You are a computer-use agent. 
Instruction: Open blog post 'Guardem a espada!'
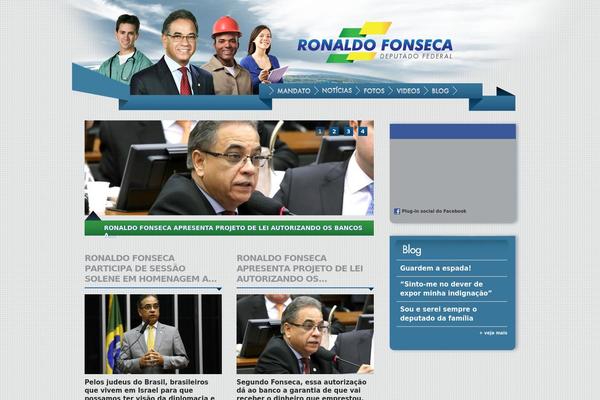(x=435, y=268)
